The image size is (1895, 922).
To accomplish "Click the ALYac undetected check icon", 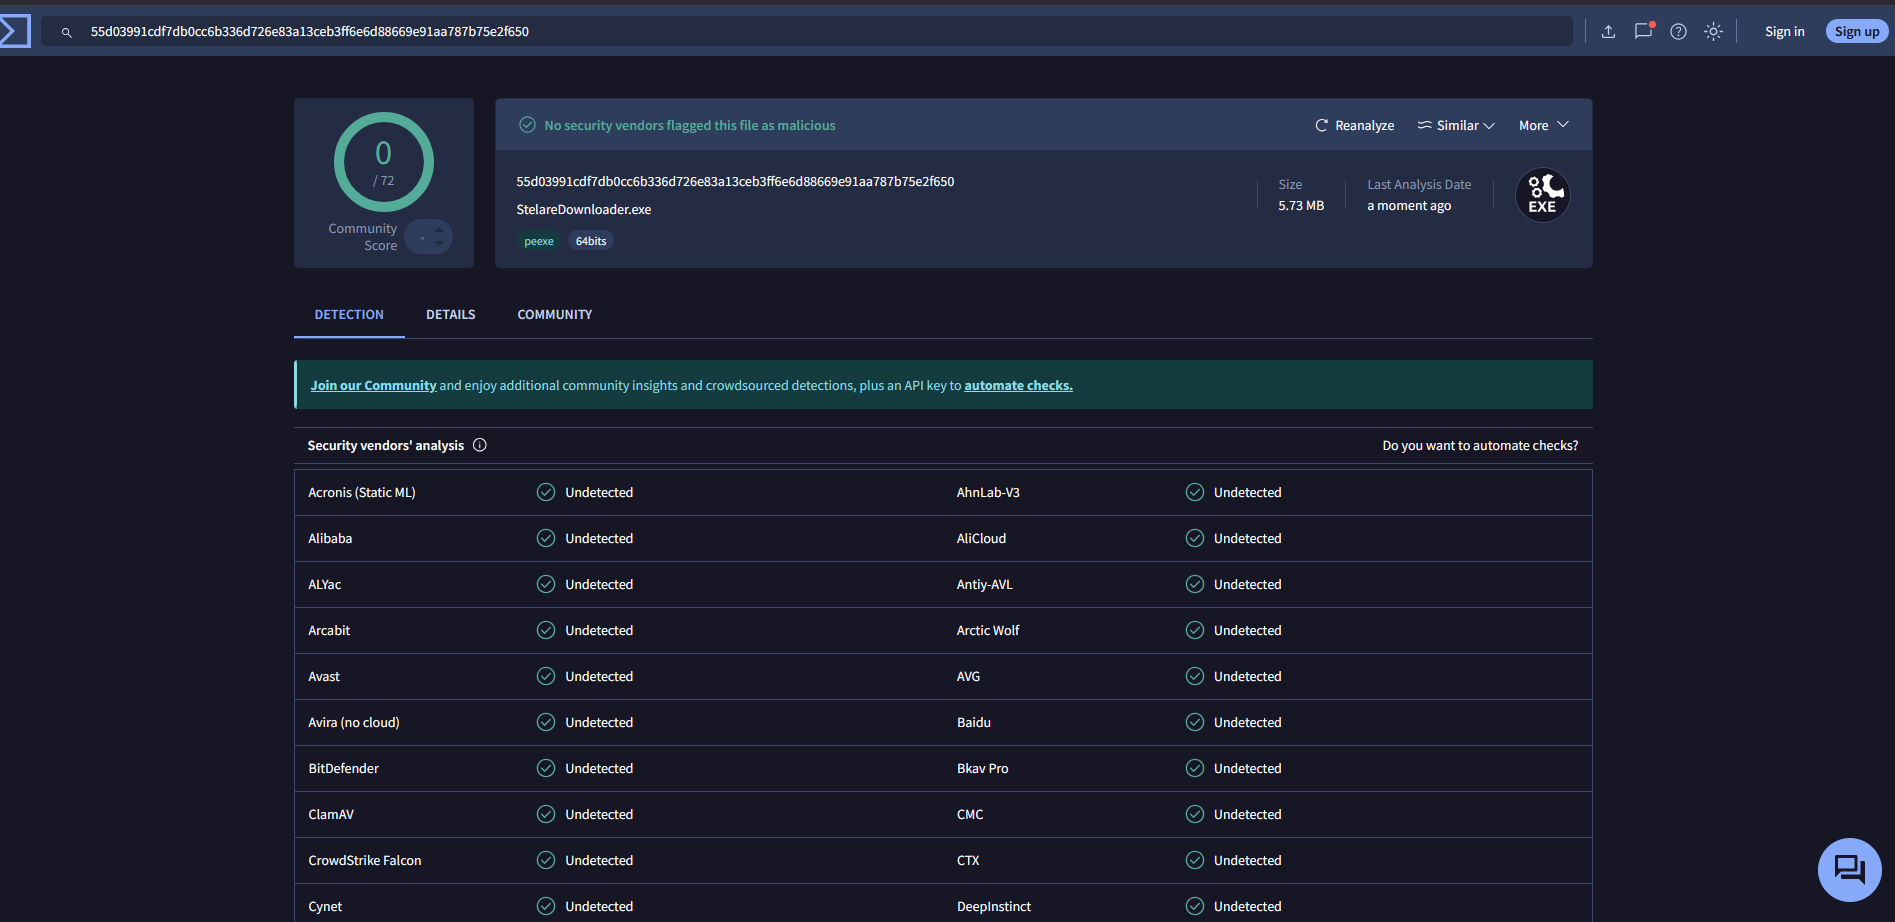I will pos(546,584).
